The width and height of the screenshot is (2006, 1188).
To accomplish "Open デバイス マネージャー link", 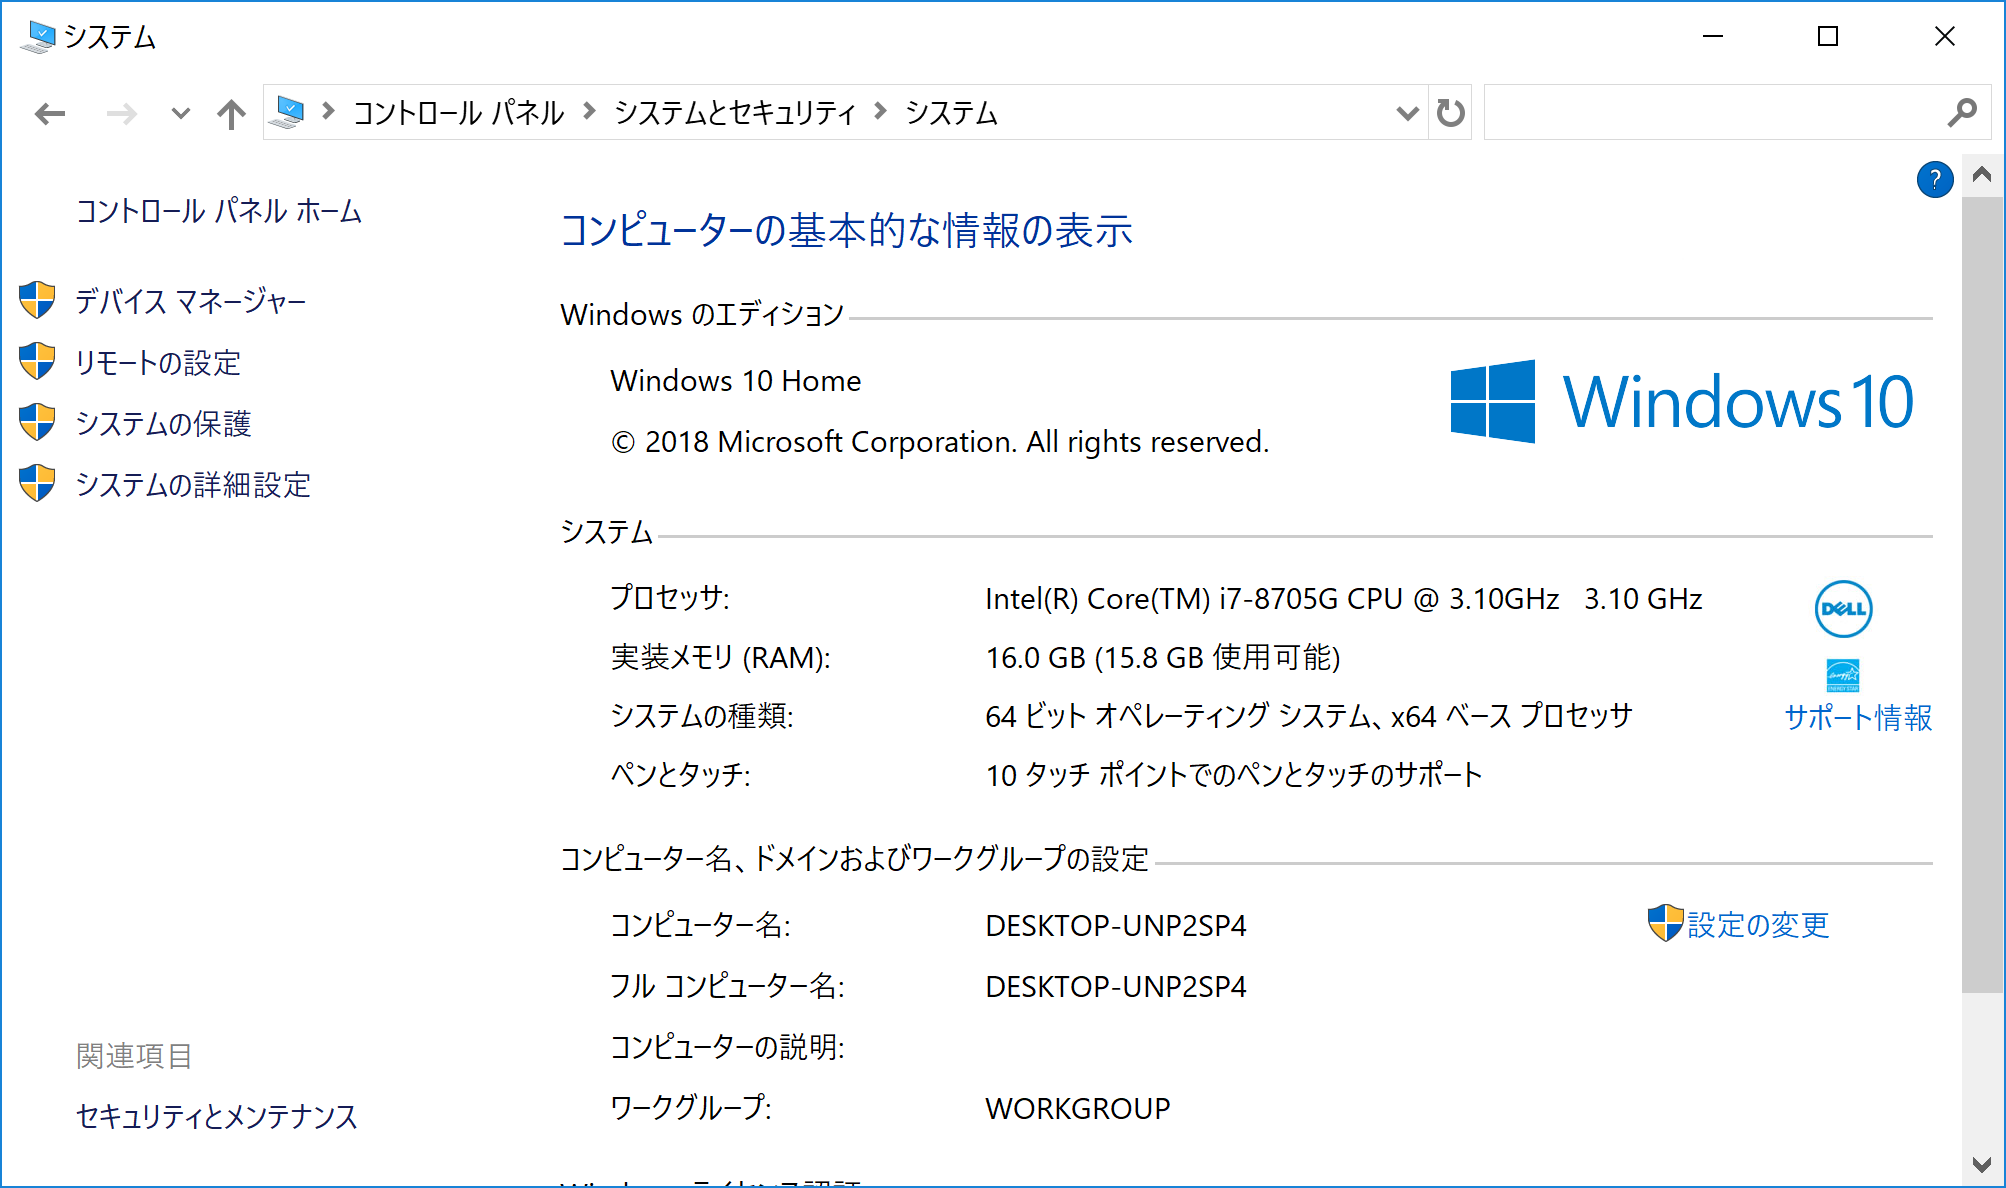I will coord(191,301).
